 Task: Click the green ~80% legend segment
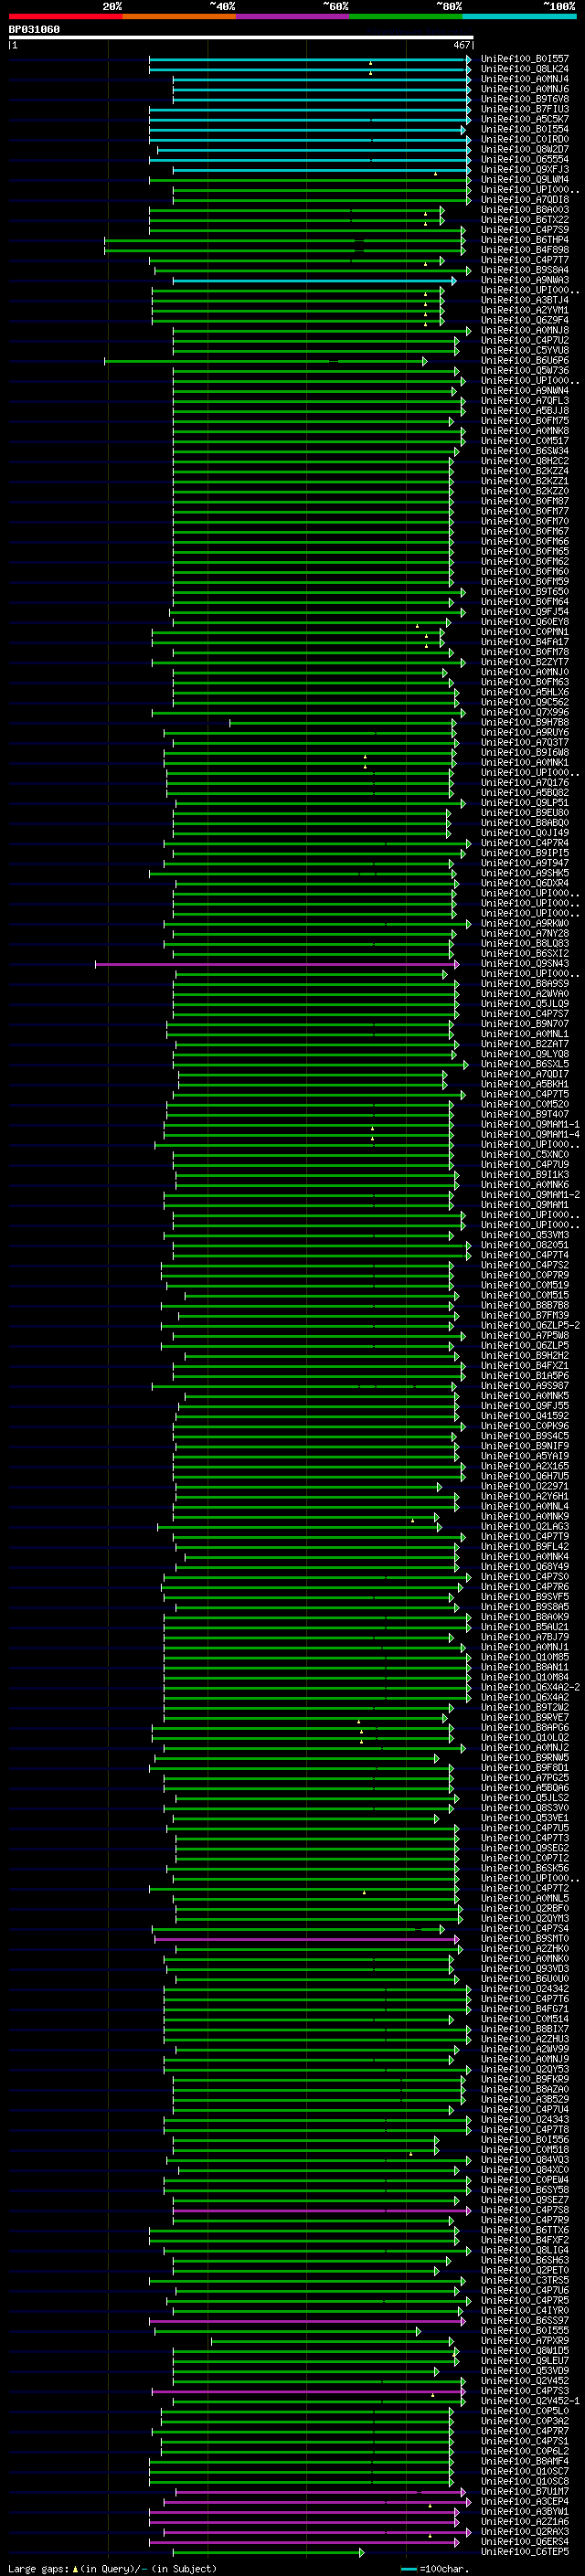coord(406,16)
